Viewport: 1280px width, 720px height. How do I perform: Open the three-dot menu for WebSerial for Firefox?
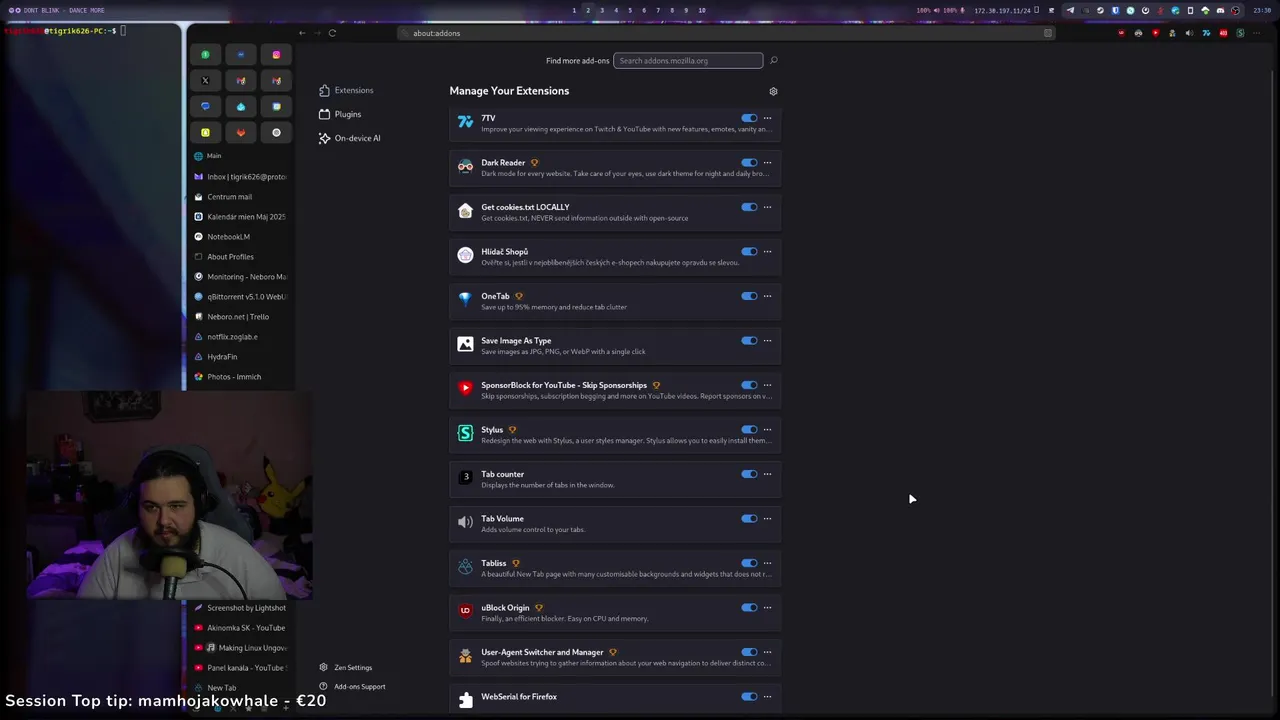[x=767, y=696]
